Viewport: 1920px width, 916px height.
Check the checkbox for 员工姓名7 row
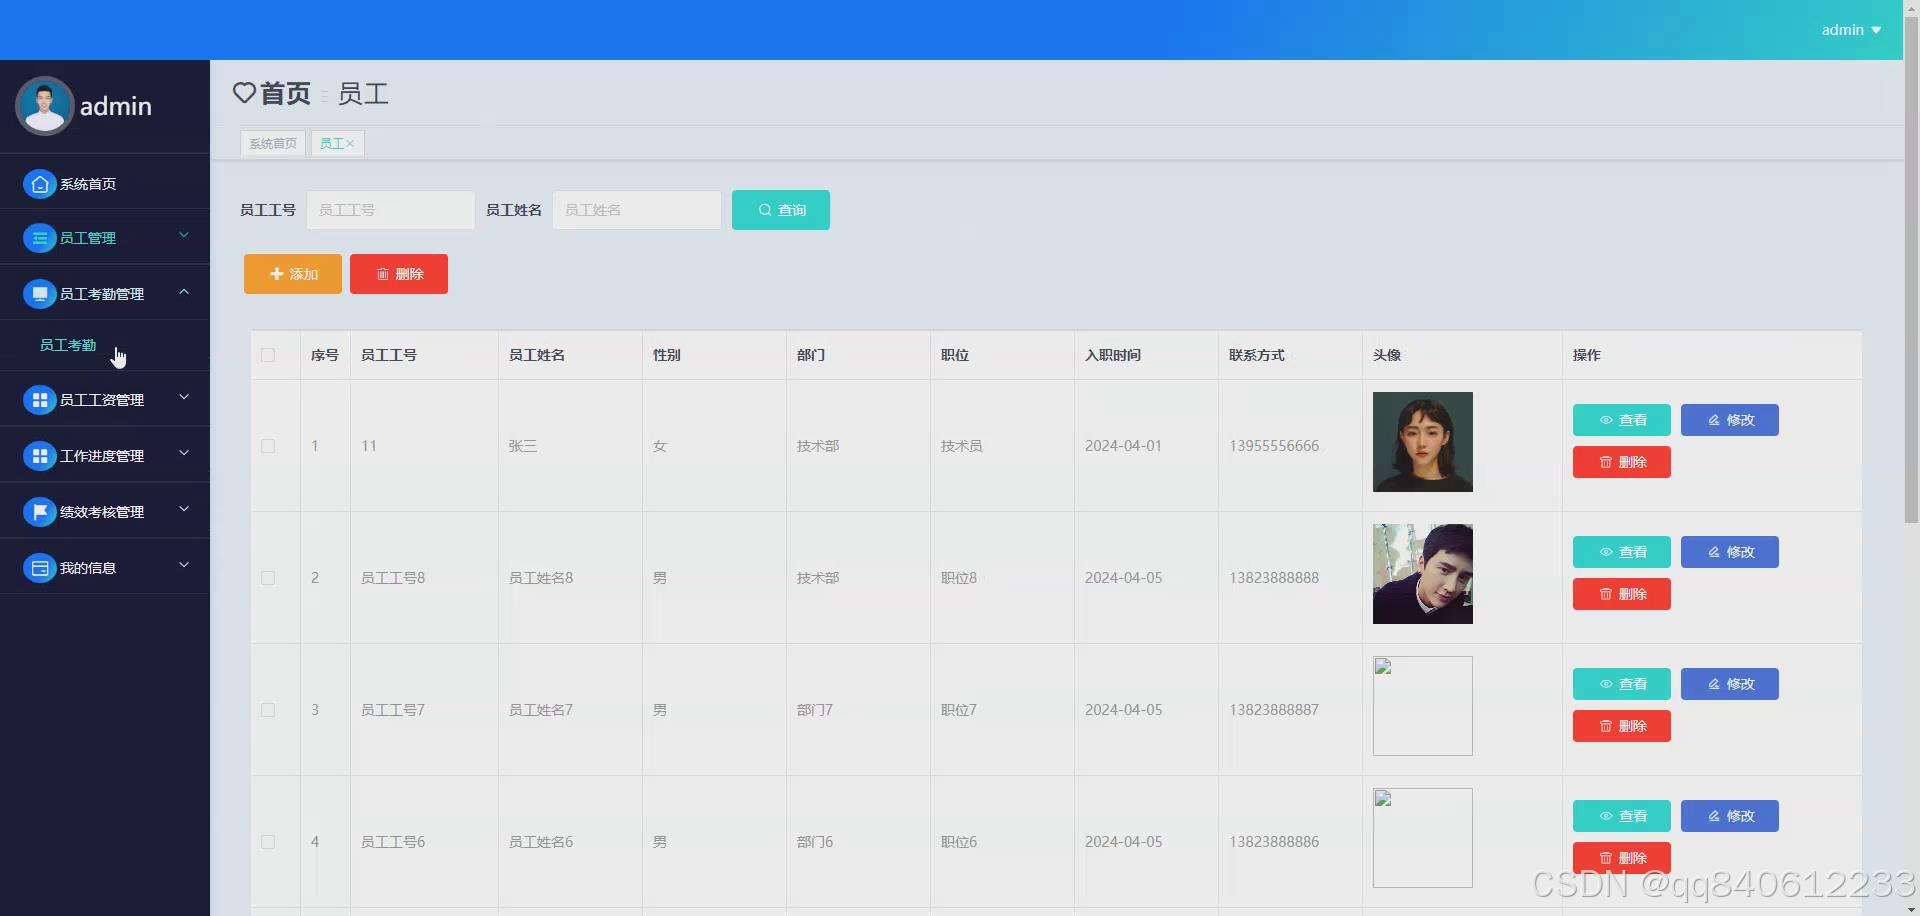tap(268, 710)
